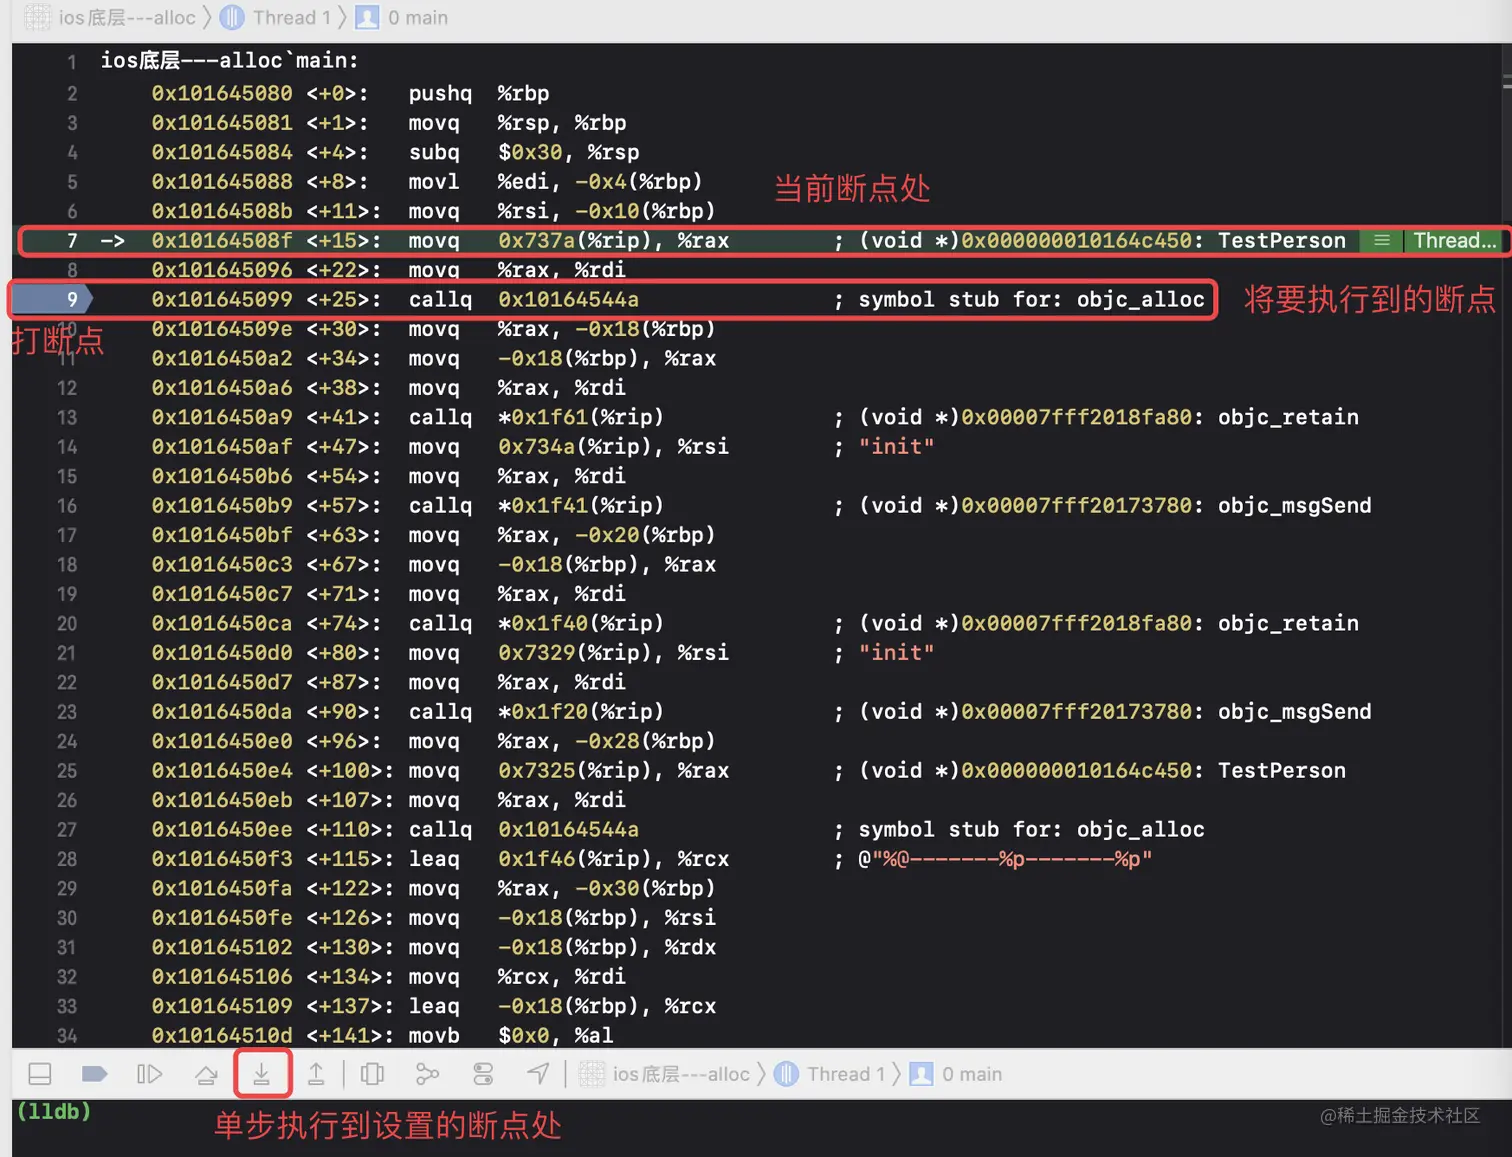Click the subq instruction on line 4
1512x1157 pixels.
(x=524, y=152)
